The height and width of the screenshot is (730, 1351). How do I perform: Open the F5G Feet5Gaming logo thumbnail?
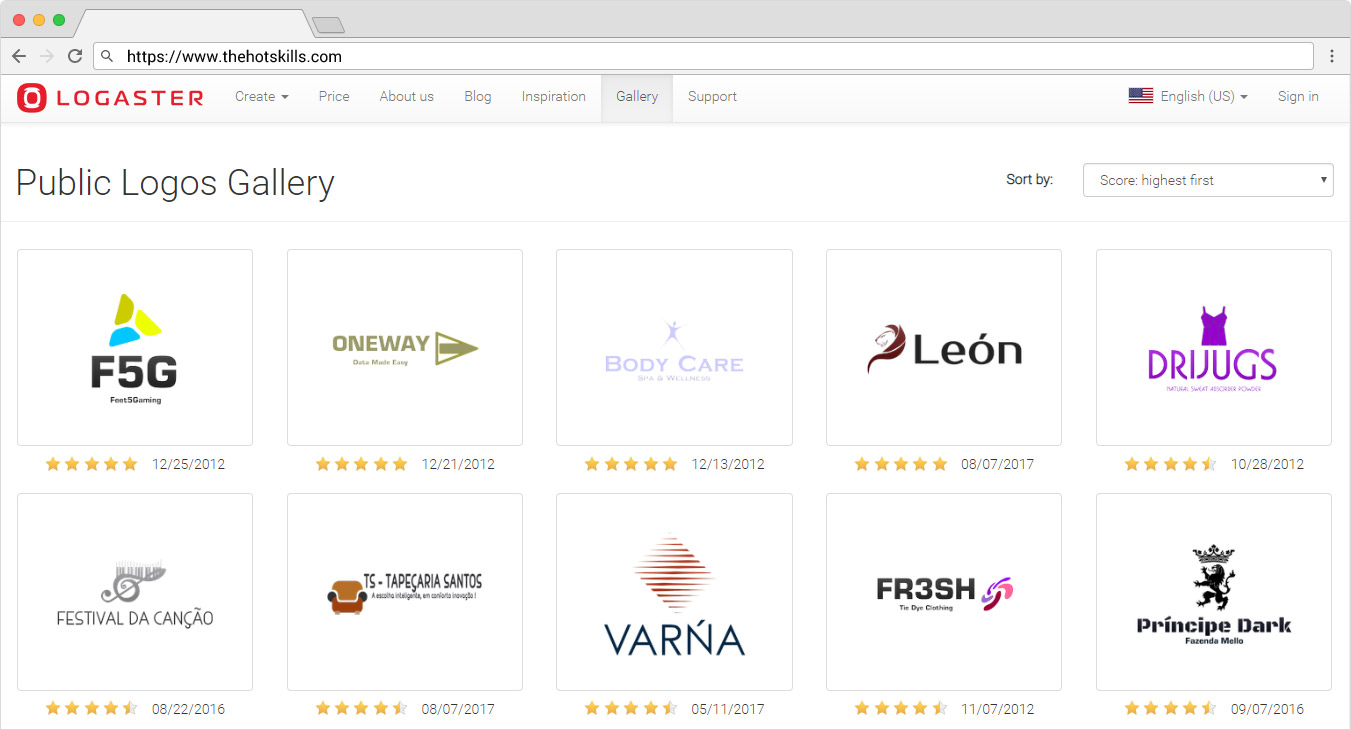(x=135, y=347)
